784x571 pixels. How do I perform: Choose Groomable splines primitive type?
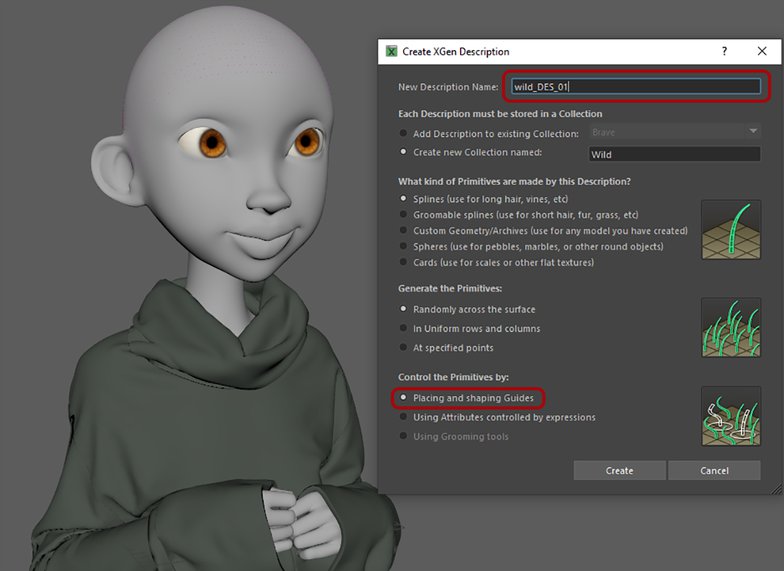(404, 215)
